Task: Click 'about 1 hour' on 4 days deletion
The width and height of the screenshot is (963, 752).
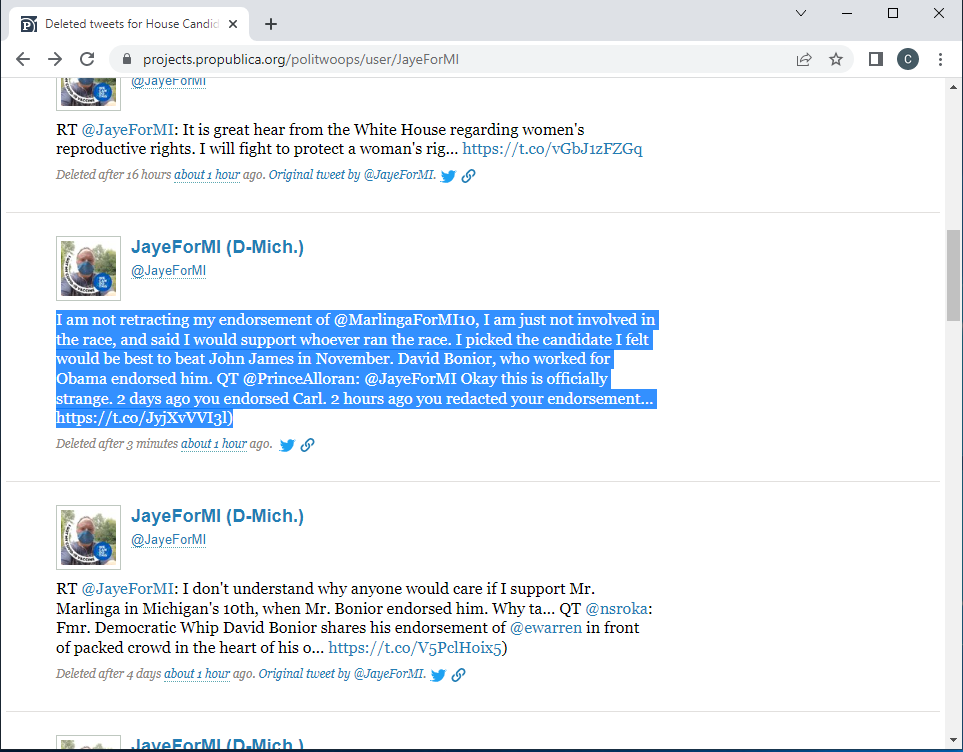Action: (x=197, y=673)
